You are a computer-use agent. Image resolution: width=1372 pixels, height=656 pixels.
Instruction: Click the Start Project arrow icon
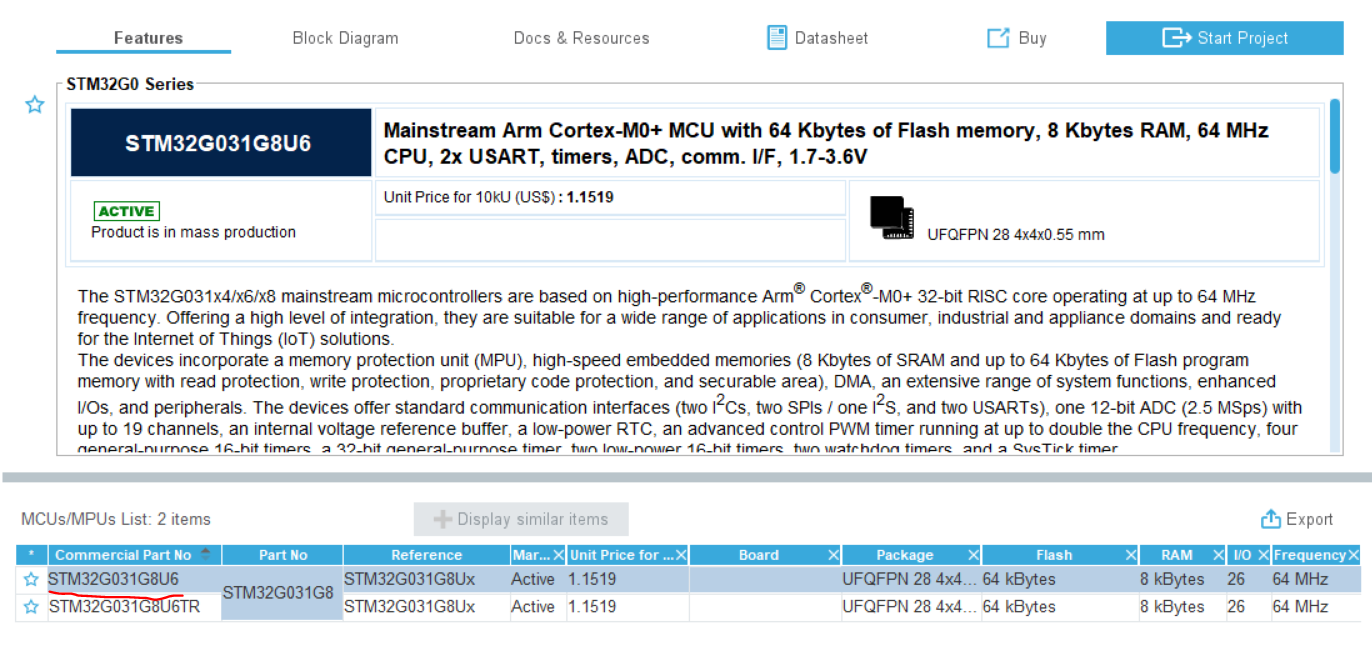click(x=1176, y=38)
